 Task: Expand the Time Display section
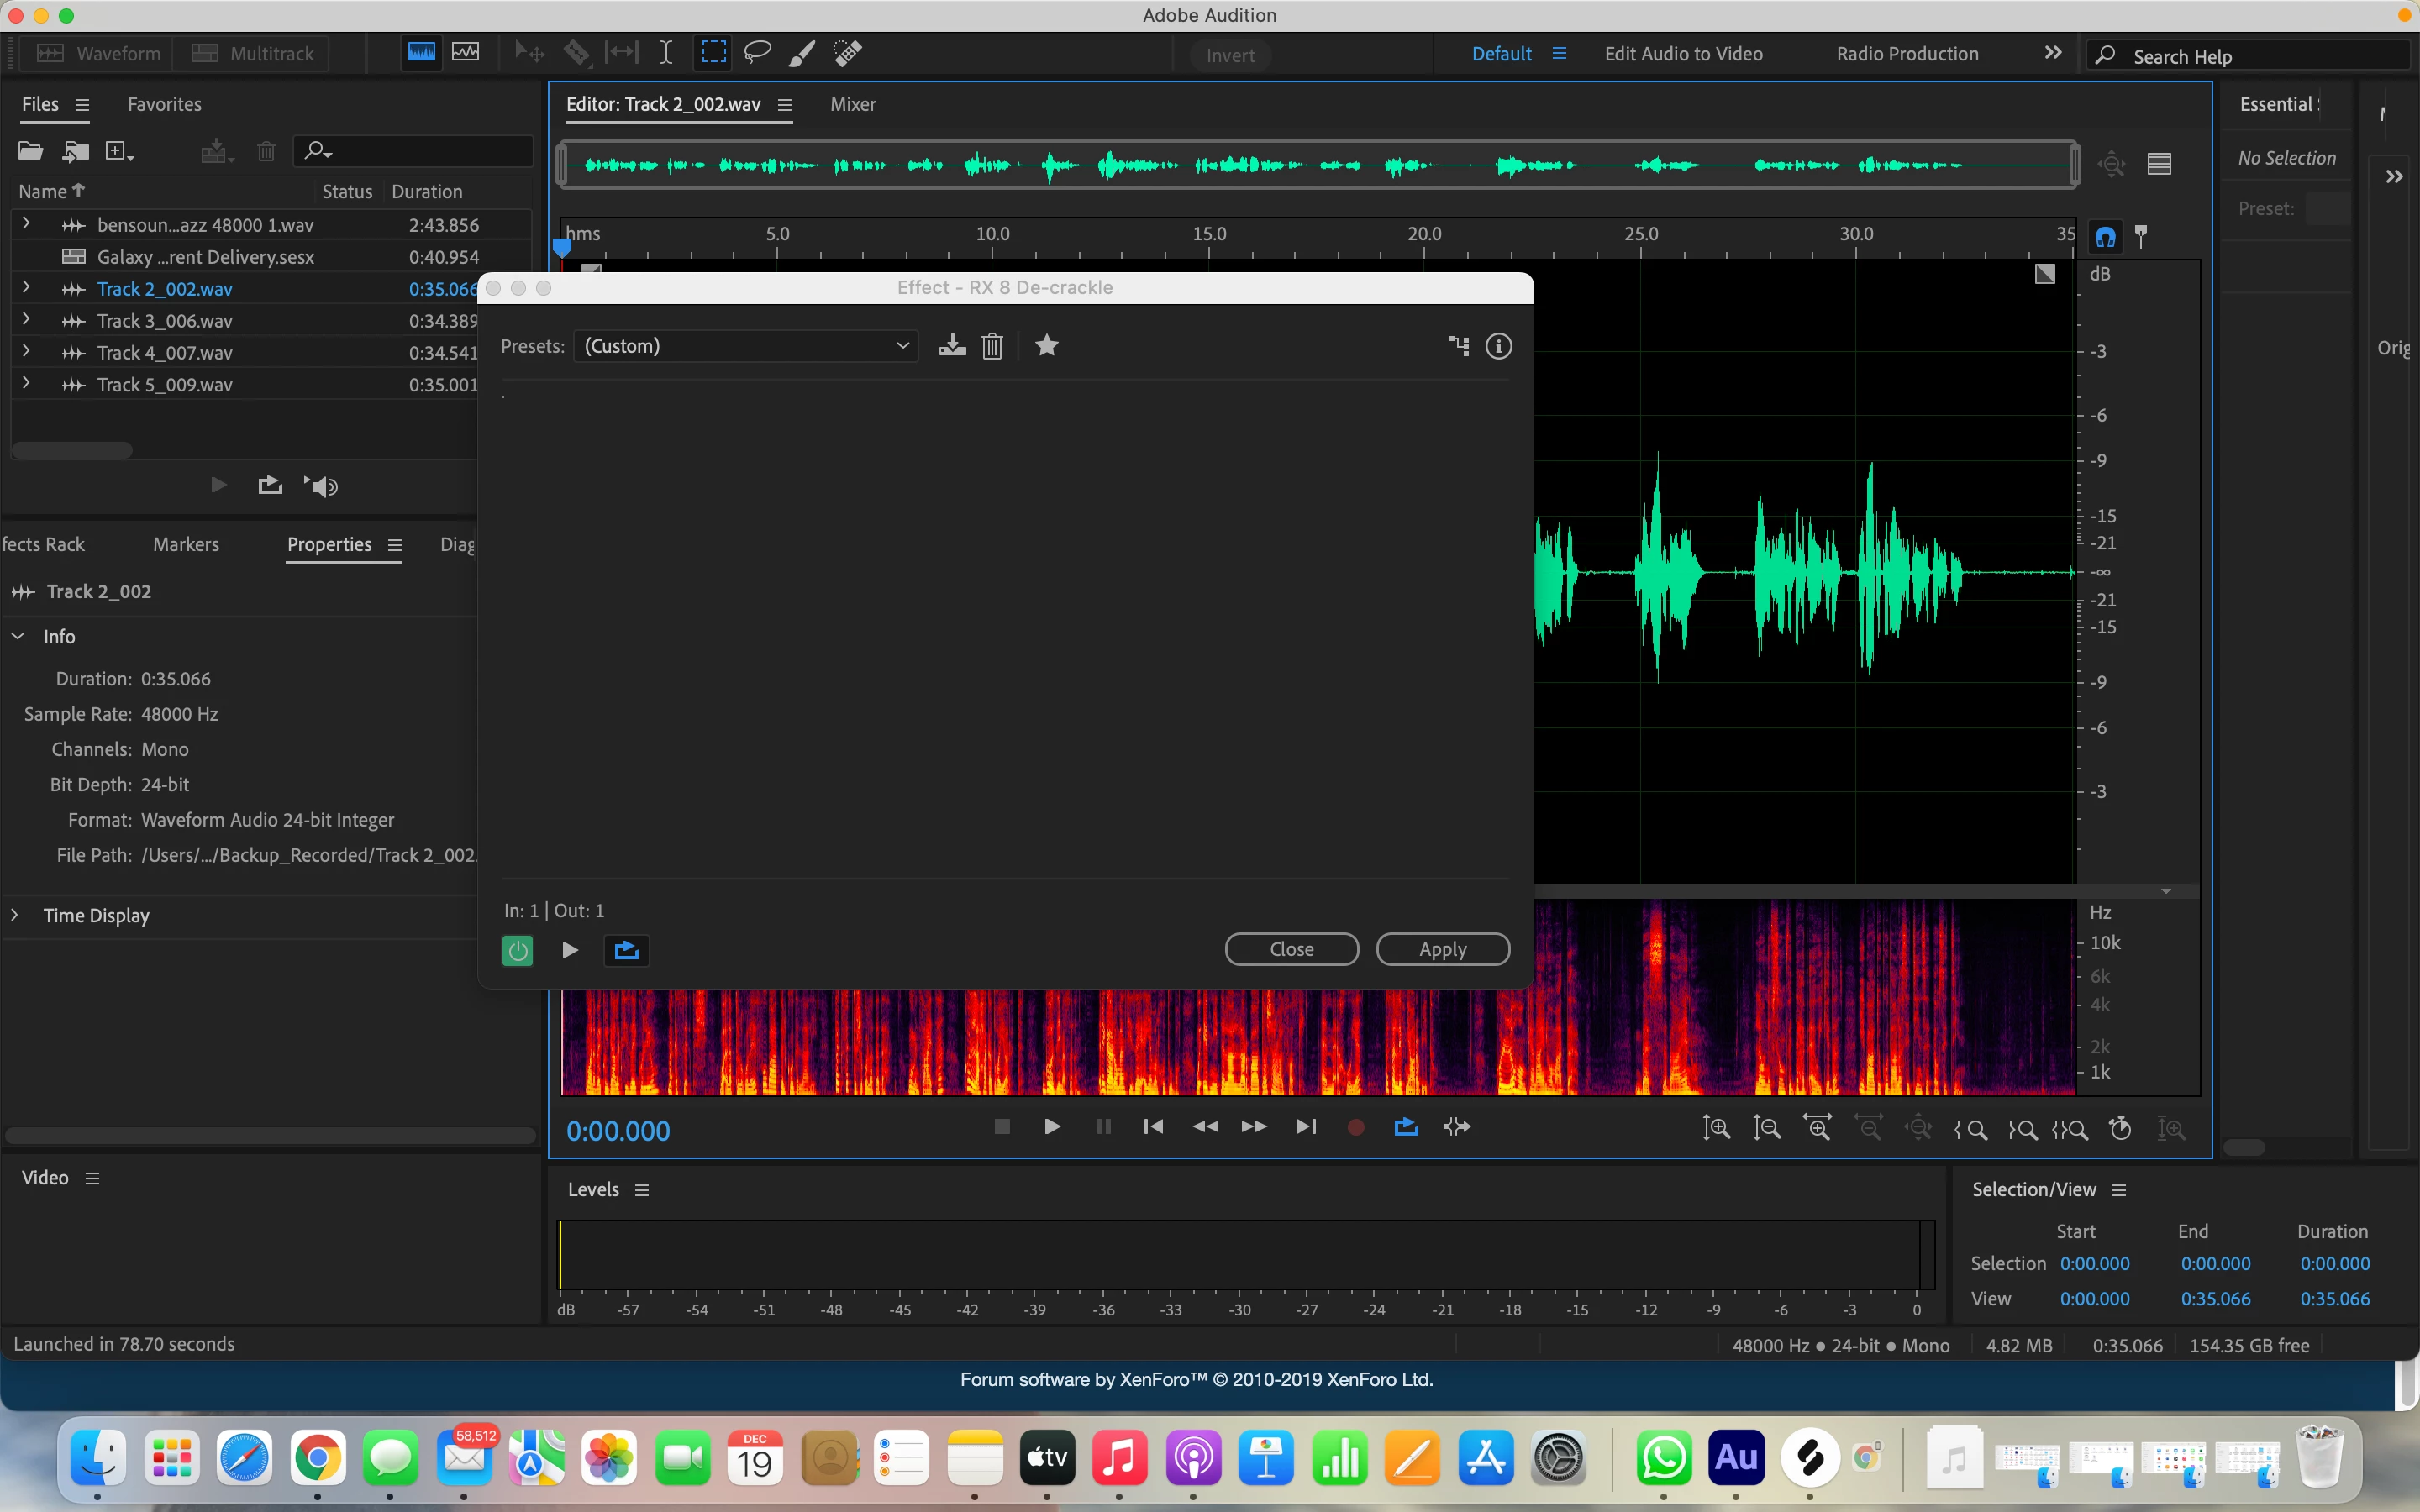16,915
